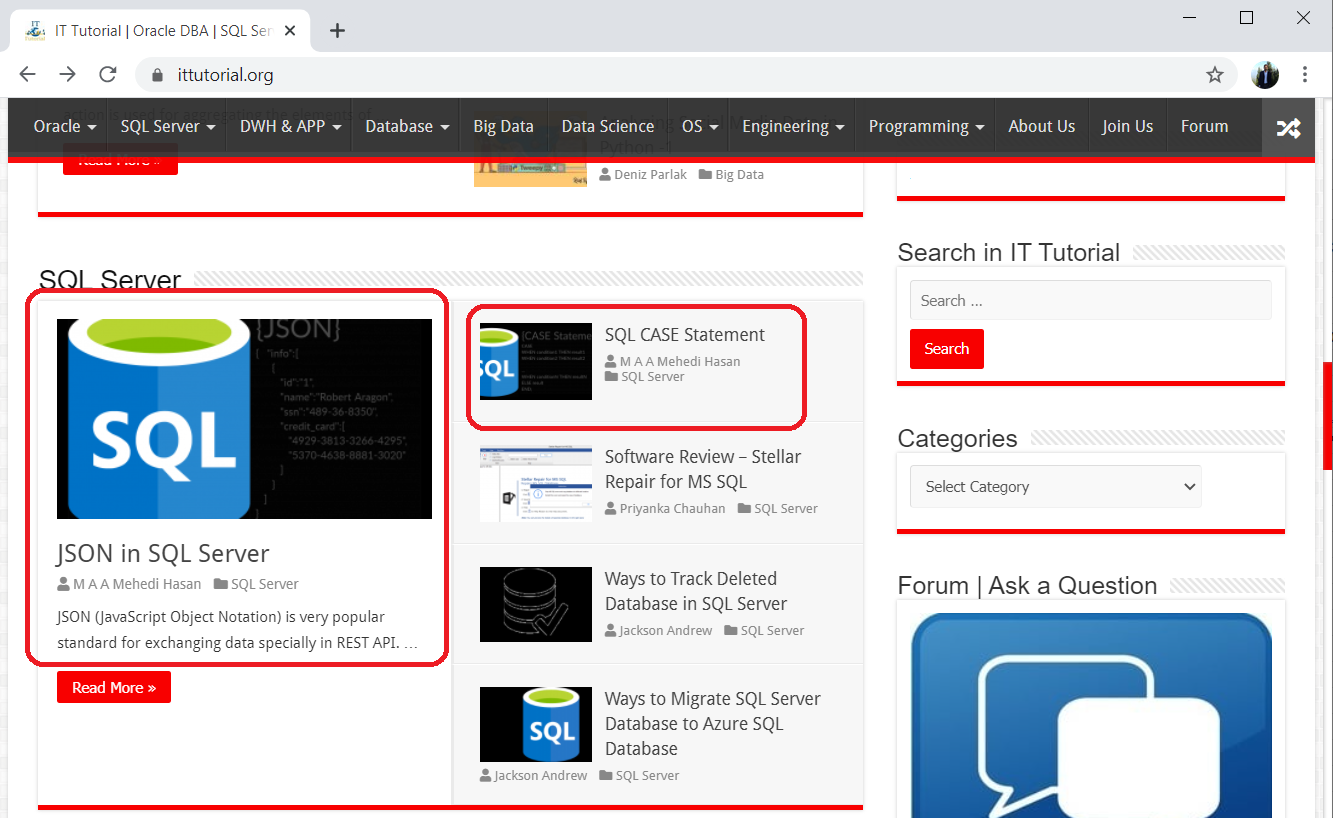Click Jackson Andrew under Track Deleted Database

tap(666, 630)
